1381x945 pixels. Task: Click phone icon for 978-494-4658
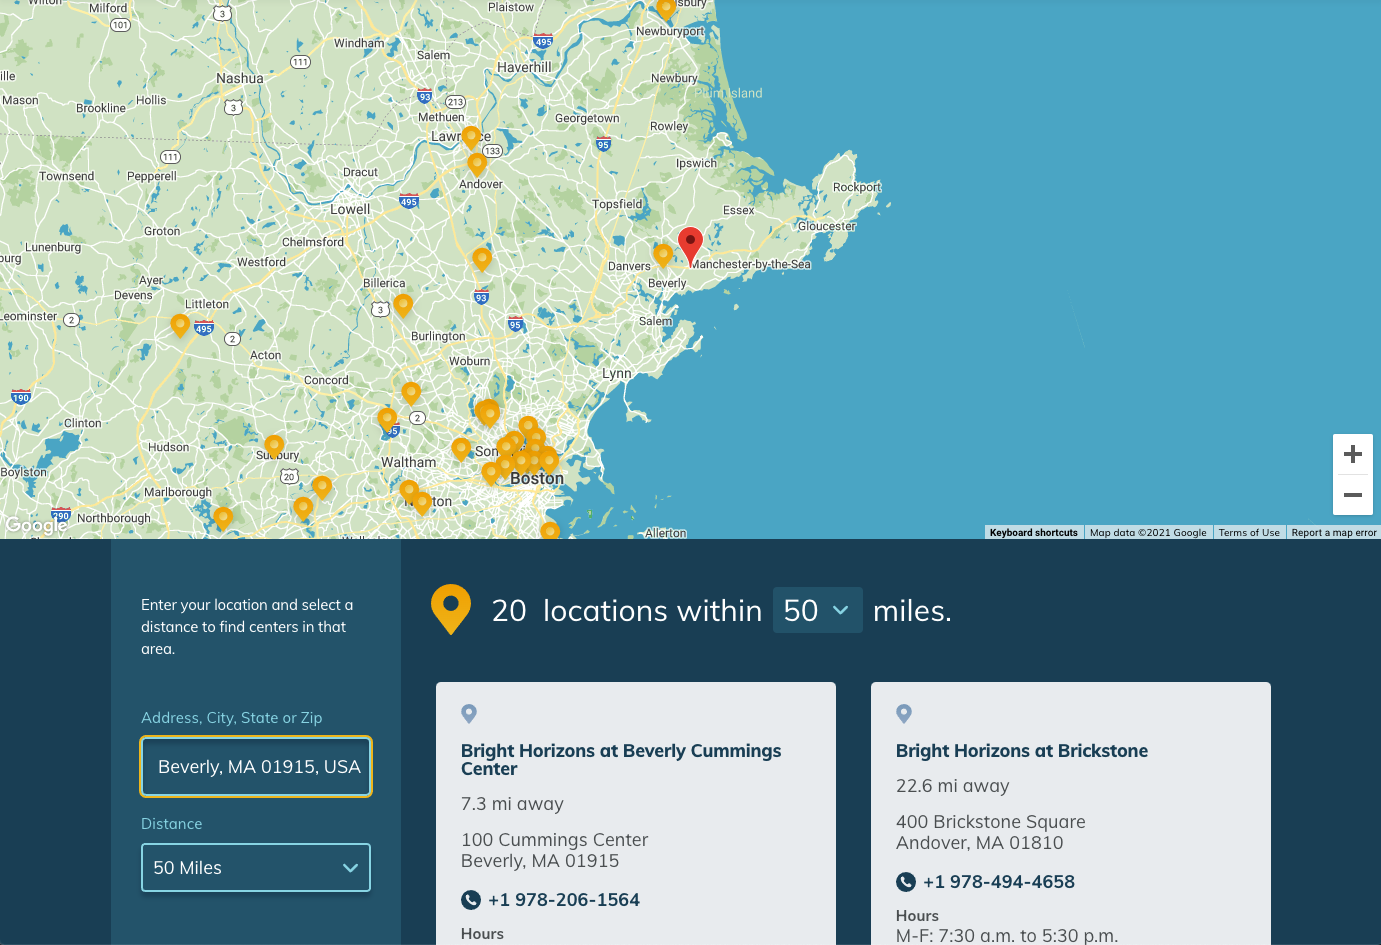coord(906,882)
